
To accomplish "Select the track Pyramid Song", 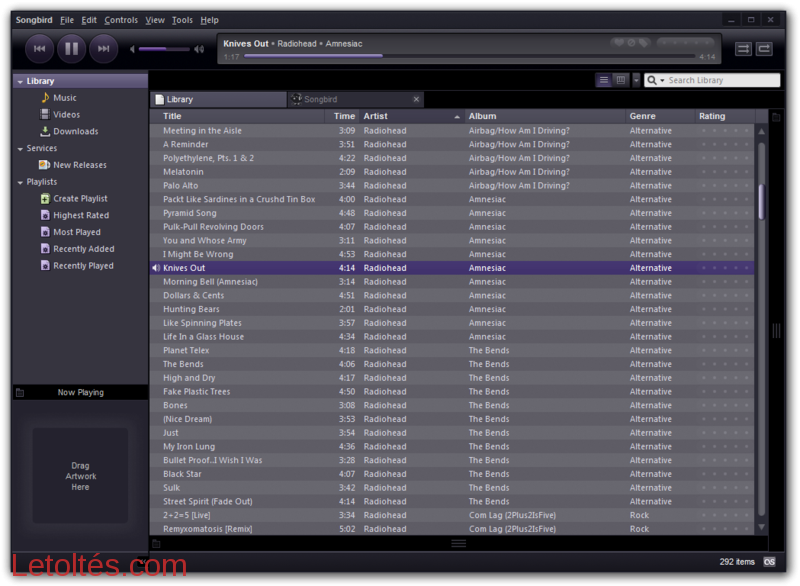I will coord(452,213).
